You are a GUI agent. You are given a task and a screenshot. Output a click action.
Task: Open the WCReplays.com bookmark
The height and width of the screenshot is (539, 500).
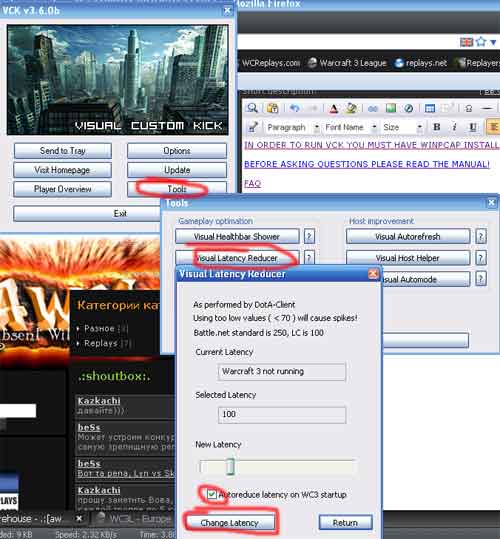point(270,63)
